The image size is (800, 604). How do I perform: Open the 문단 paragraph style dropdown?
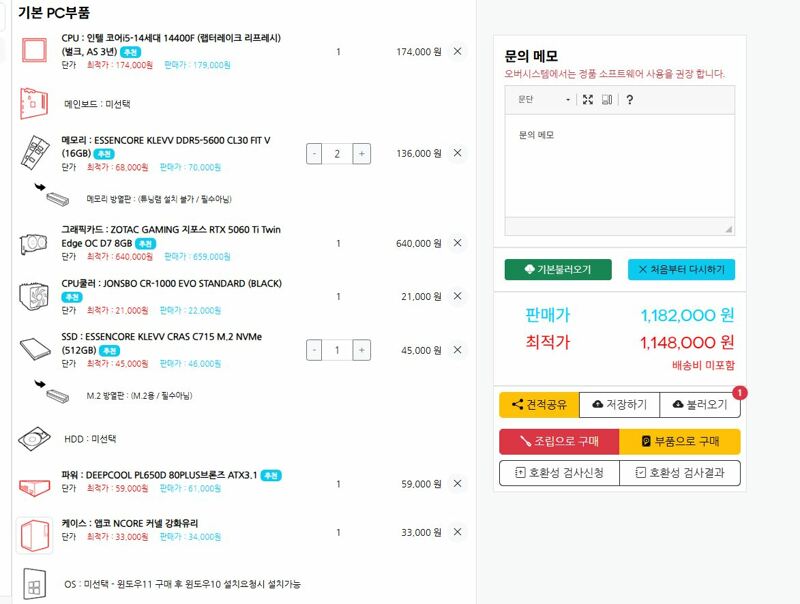pyautogui.click(x=543, y=99)
